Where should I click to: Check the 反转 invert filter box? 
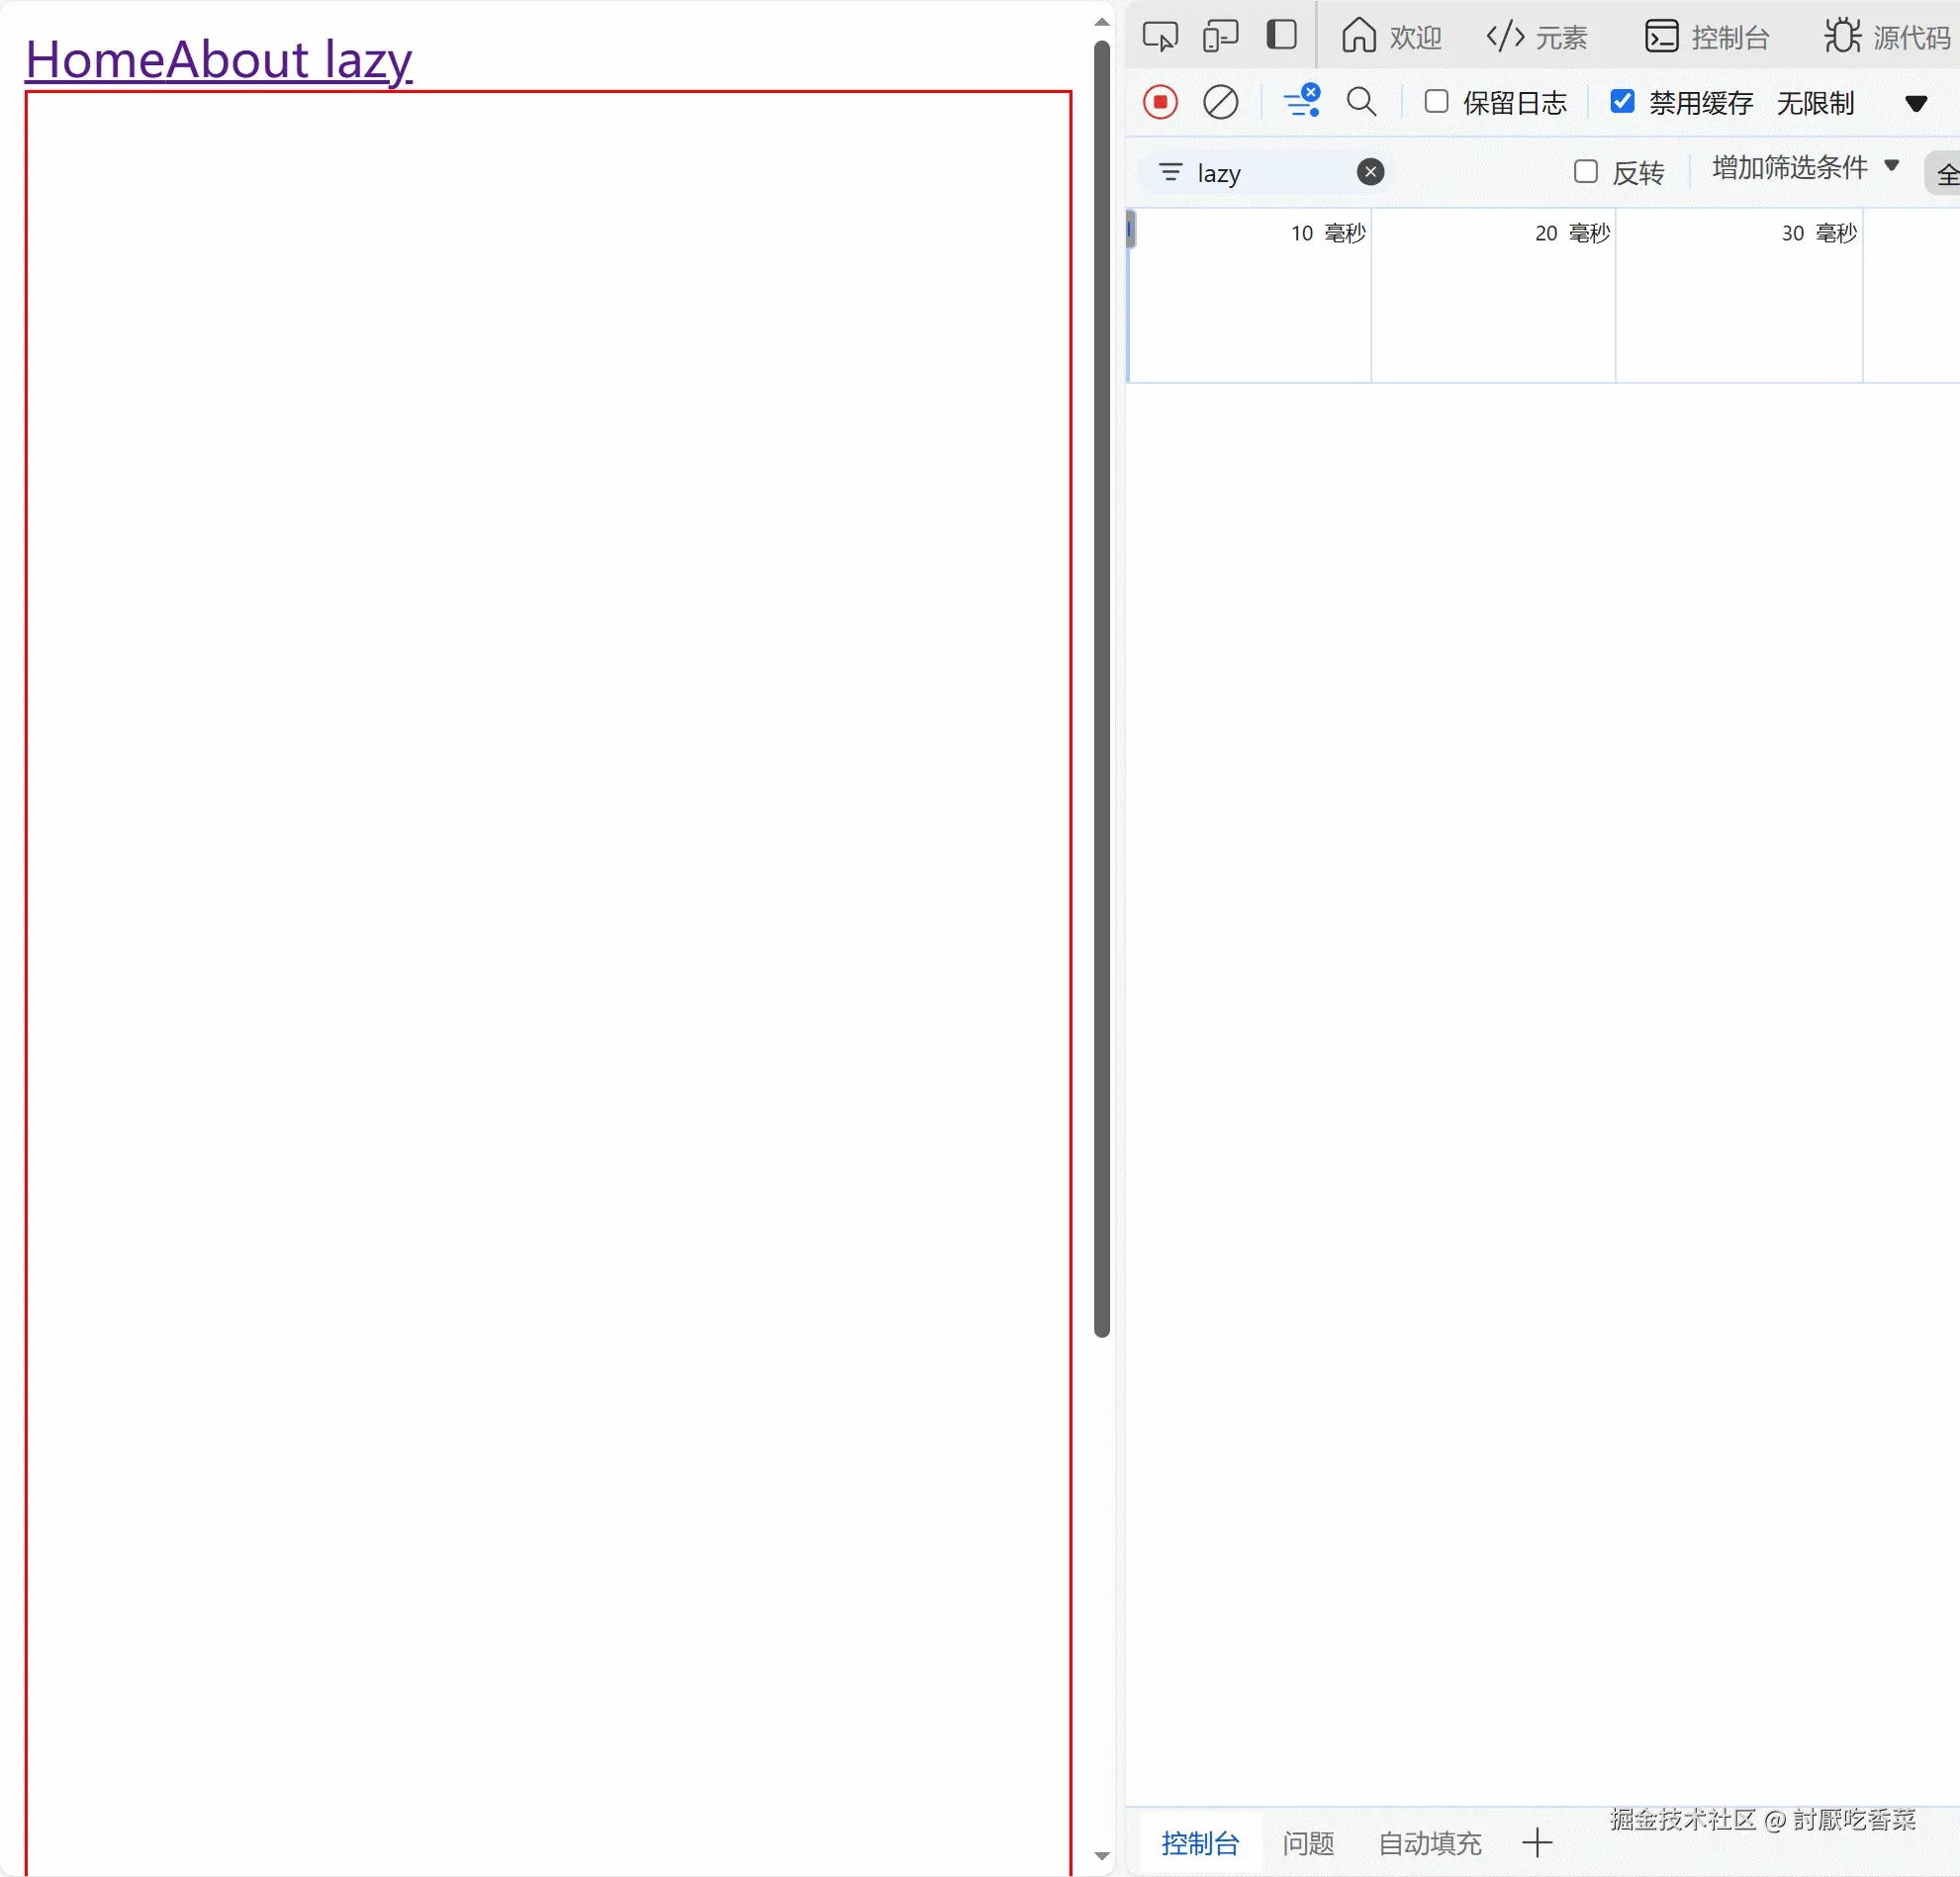click(1586, 172)
